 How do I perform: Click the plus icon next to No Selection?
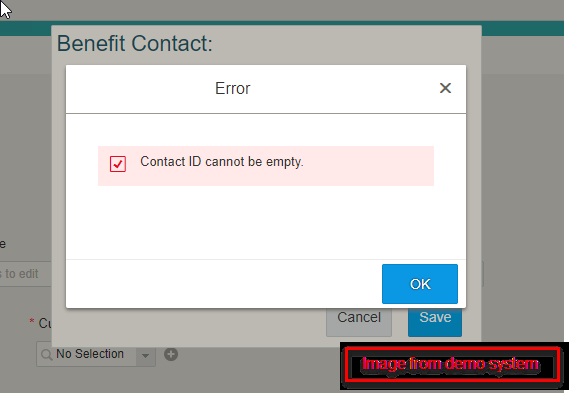coord(171,354)
